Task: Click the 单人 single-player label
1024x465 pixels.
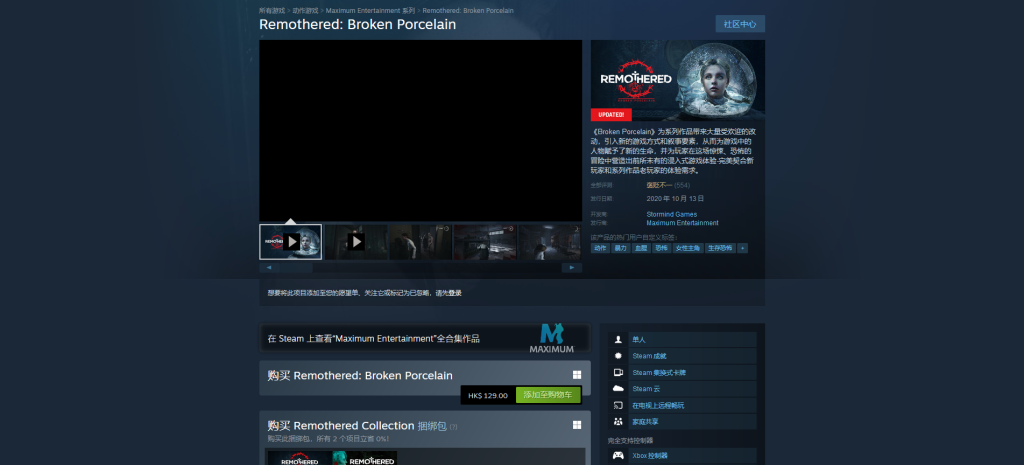Action: [x=638, y=340]
